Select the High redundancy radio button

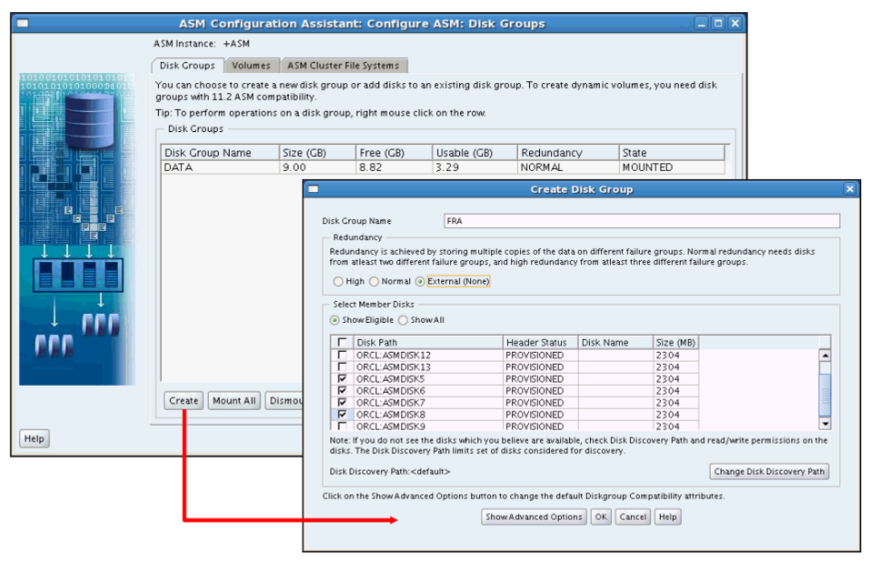[338, 282]
